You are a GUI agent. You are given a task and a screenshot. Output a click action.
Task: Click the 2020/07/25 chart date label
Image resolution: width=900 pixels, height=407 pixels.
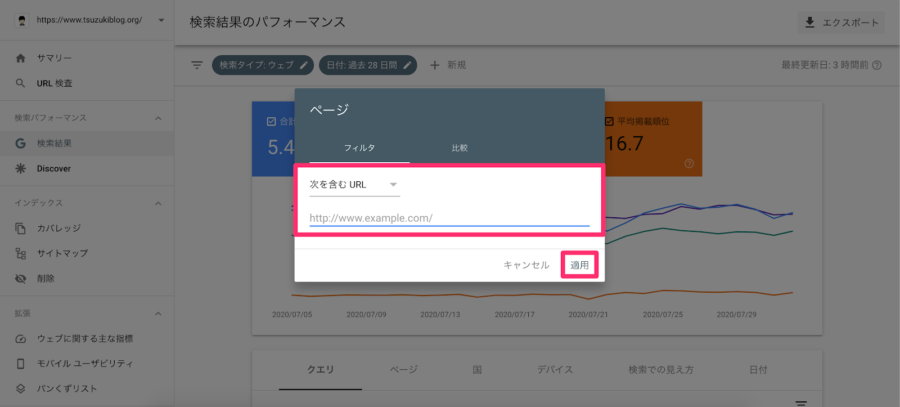pos(663,315)
